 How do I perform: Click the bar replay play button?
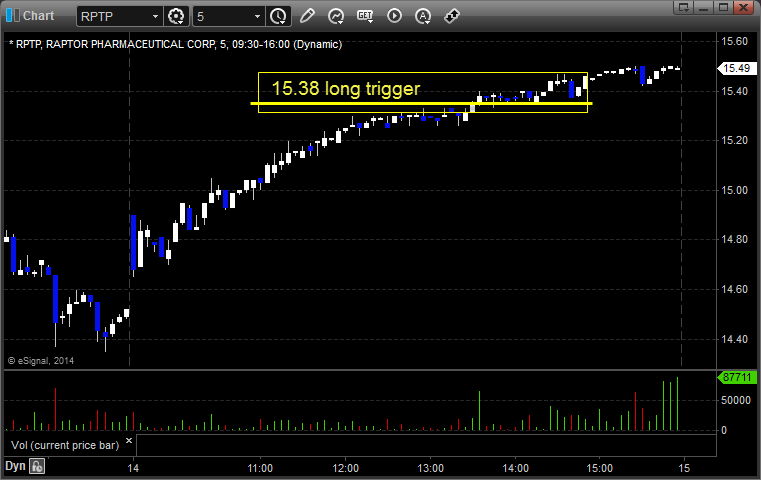[394, 16]
